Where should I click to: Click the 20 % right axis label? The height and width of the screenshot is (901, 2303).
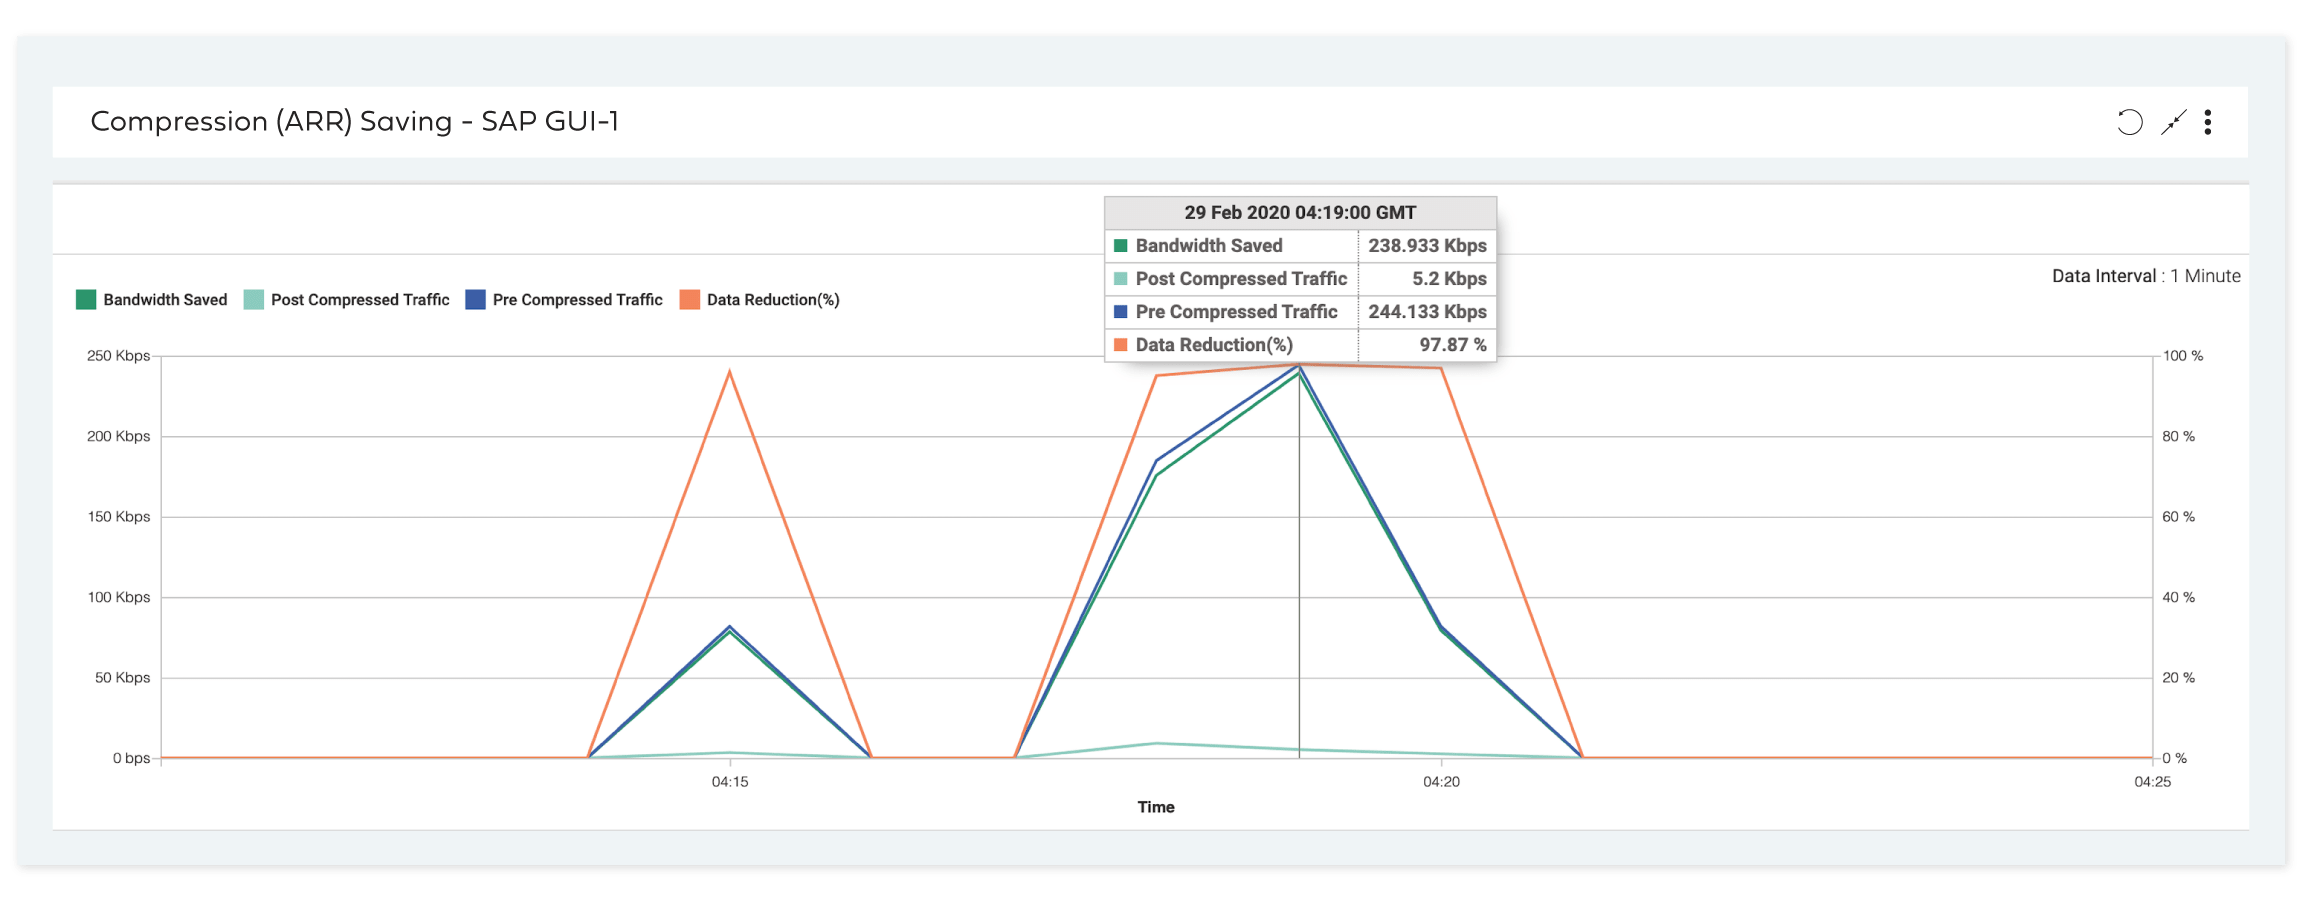click(2178, 678)
